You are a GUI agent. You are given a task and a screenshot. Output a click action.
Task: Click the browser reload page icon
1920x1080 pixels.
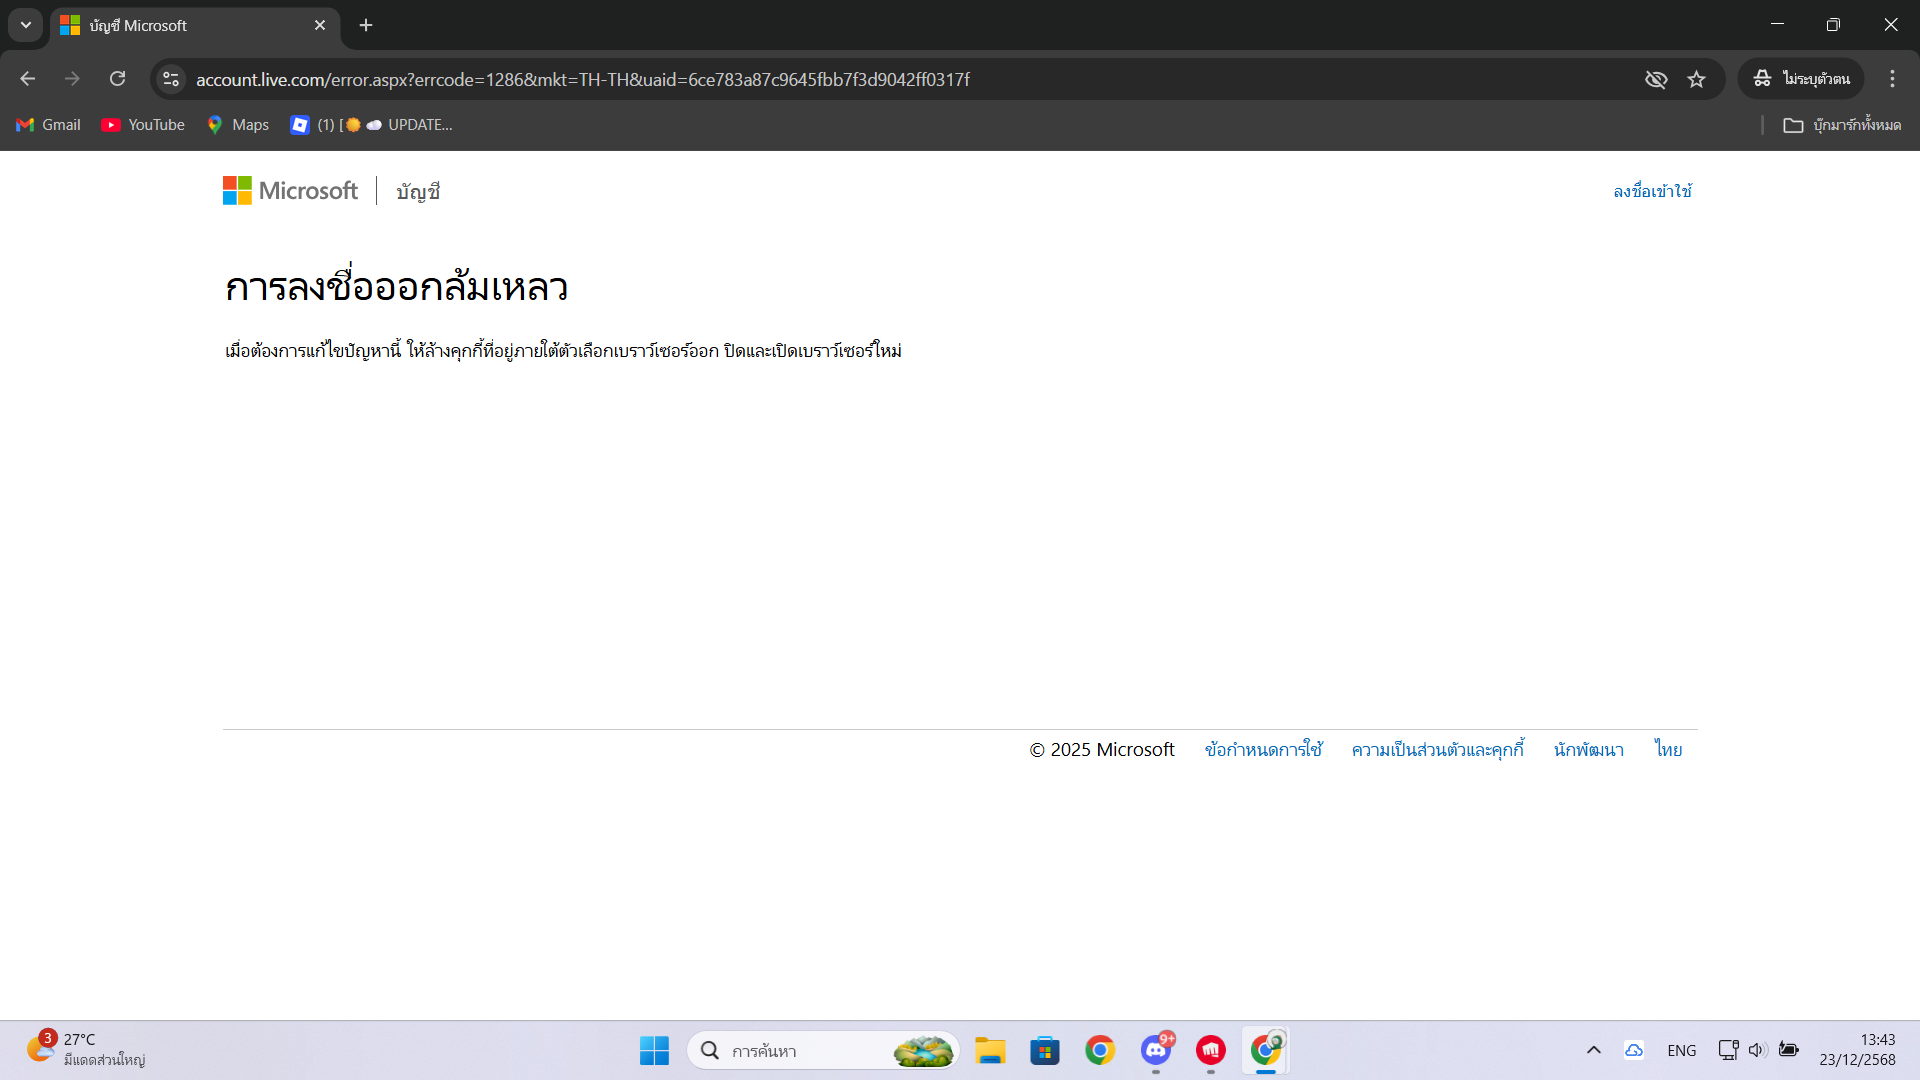coord(118,79)
